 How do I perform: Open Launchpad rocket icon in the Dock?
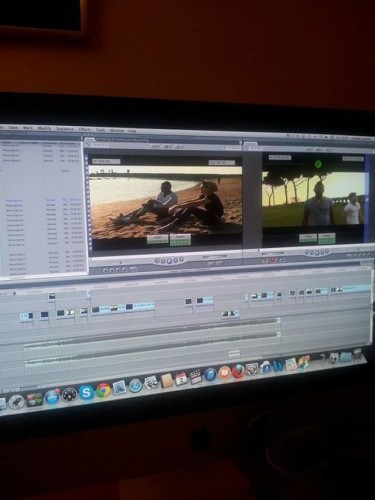coord(16,401)
